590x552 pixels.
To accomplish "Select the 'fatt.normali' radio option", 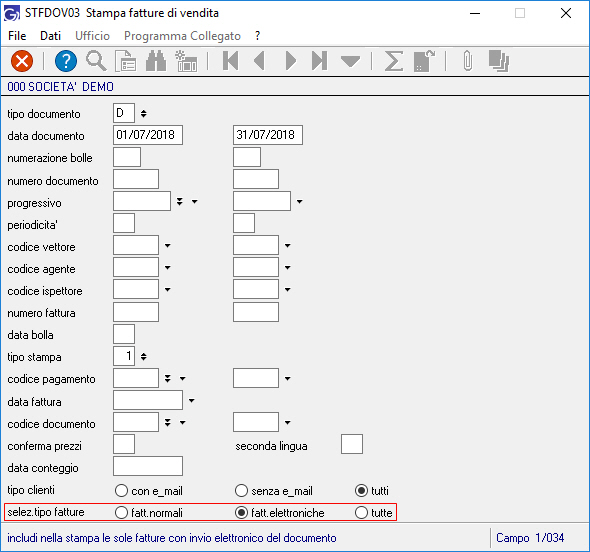I will (x=122, y=512).
